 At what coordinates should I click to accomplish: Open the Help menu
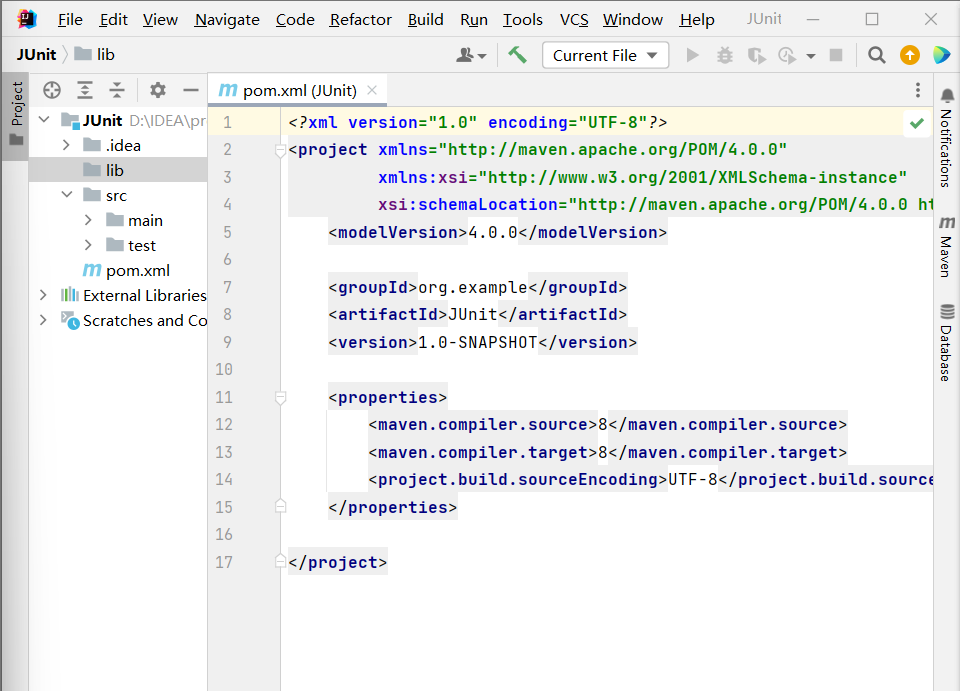[697, 20]
